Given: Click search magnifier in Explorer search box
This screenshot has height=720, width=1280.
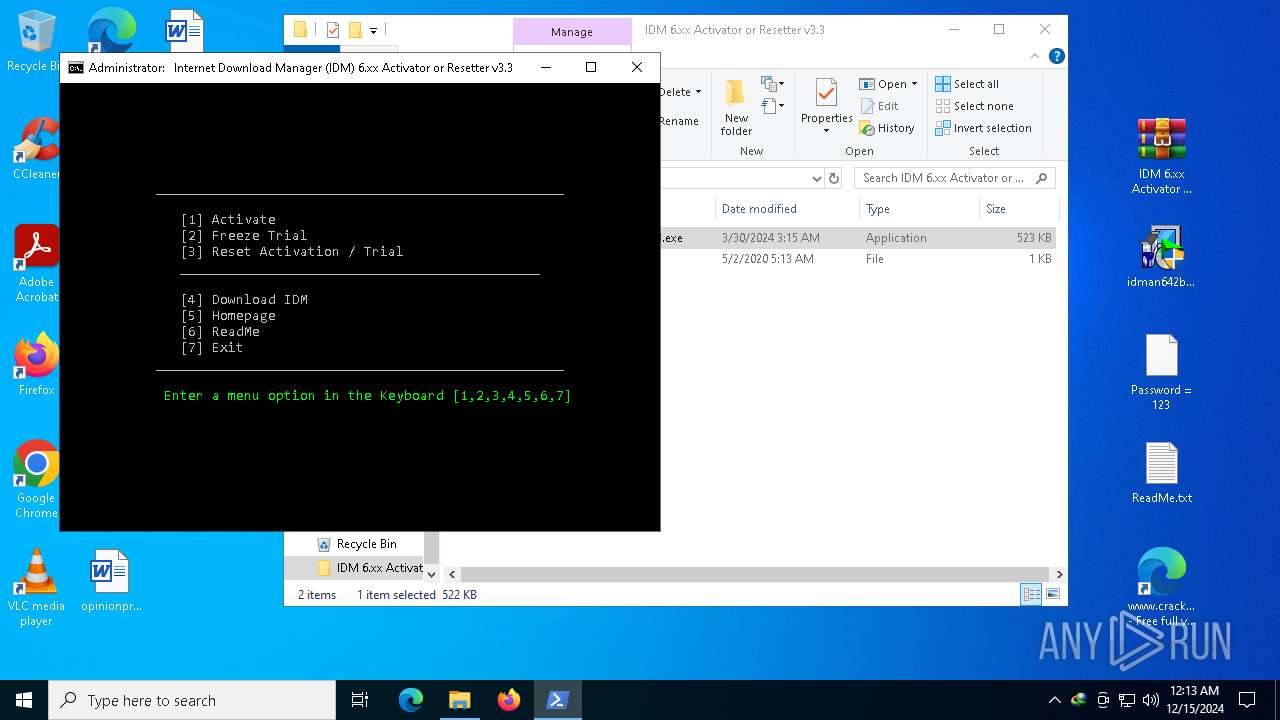Looking at the screenshot, I should (1041, 178).
